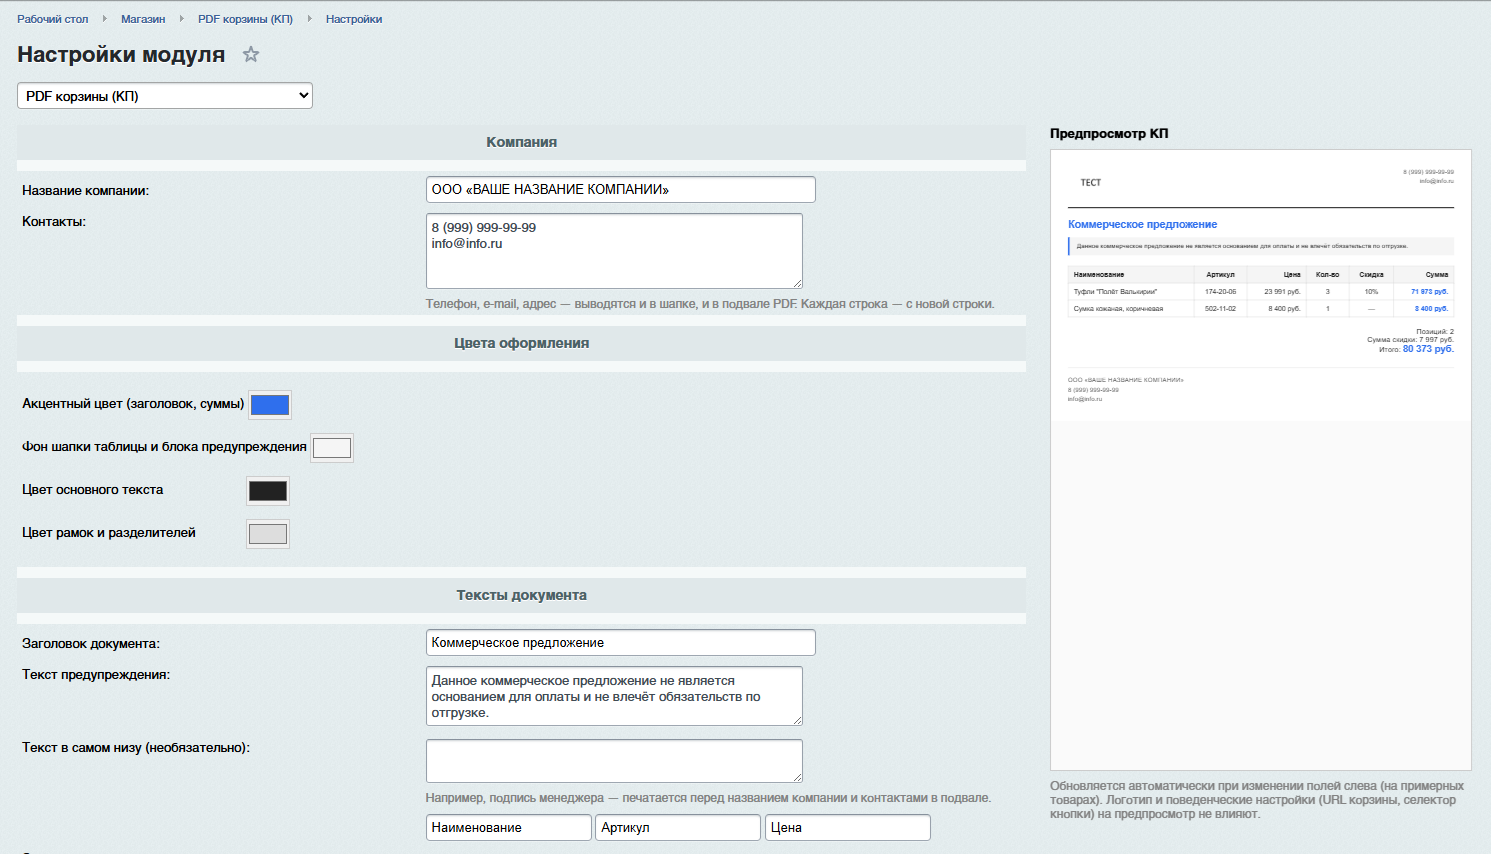The height and width of the screenshot is (854, 1491).
Task: Edit the Артикул column name field
Action: pos(678,827)
